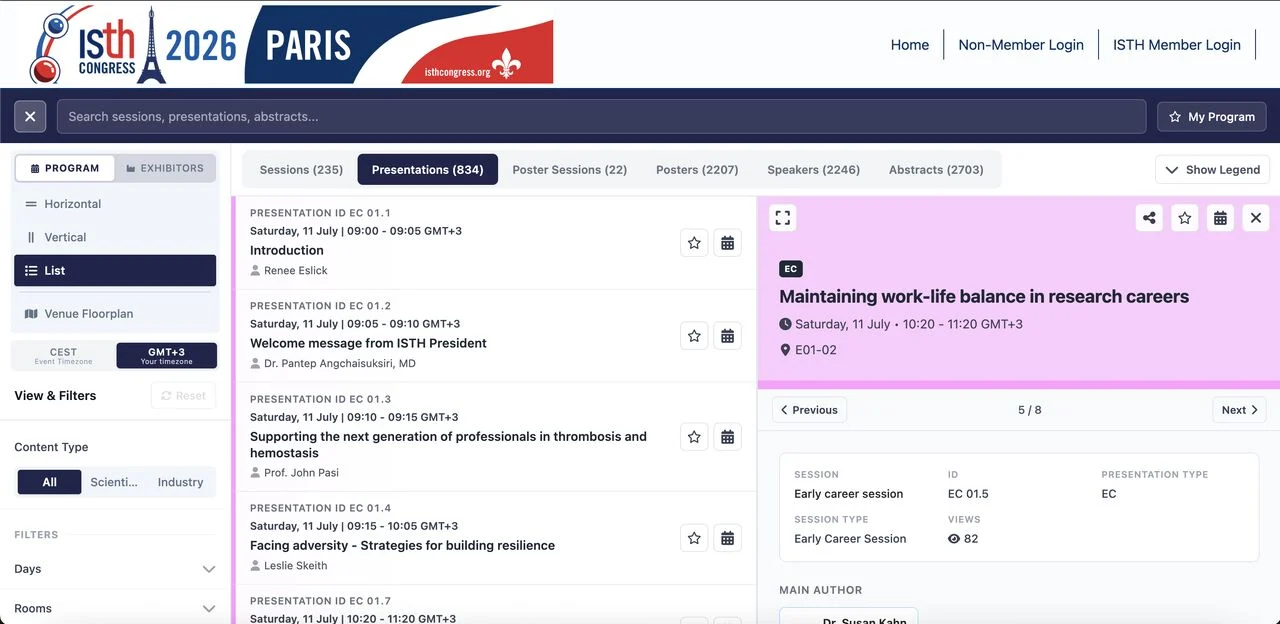Switch to Exhibitors view toggle
The width and height of the screenshot is (1280, 624).
[165, 168]
